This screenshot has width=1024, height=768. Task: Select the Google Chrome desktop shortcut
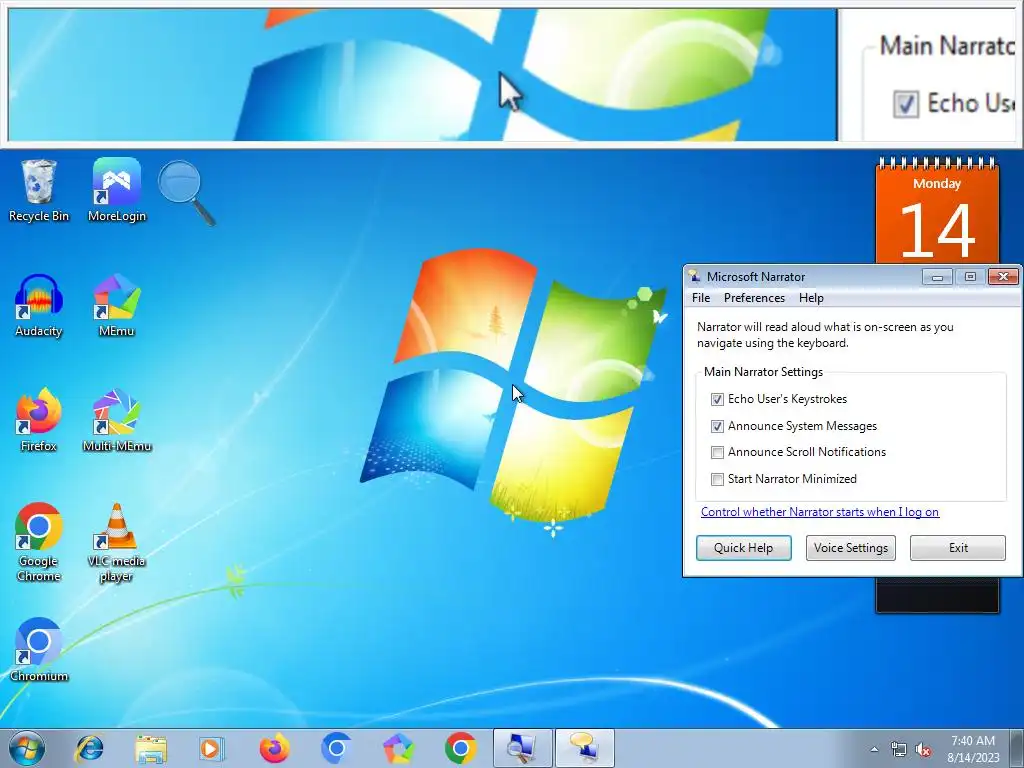(39, 542)
